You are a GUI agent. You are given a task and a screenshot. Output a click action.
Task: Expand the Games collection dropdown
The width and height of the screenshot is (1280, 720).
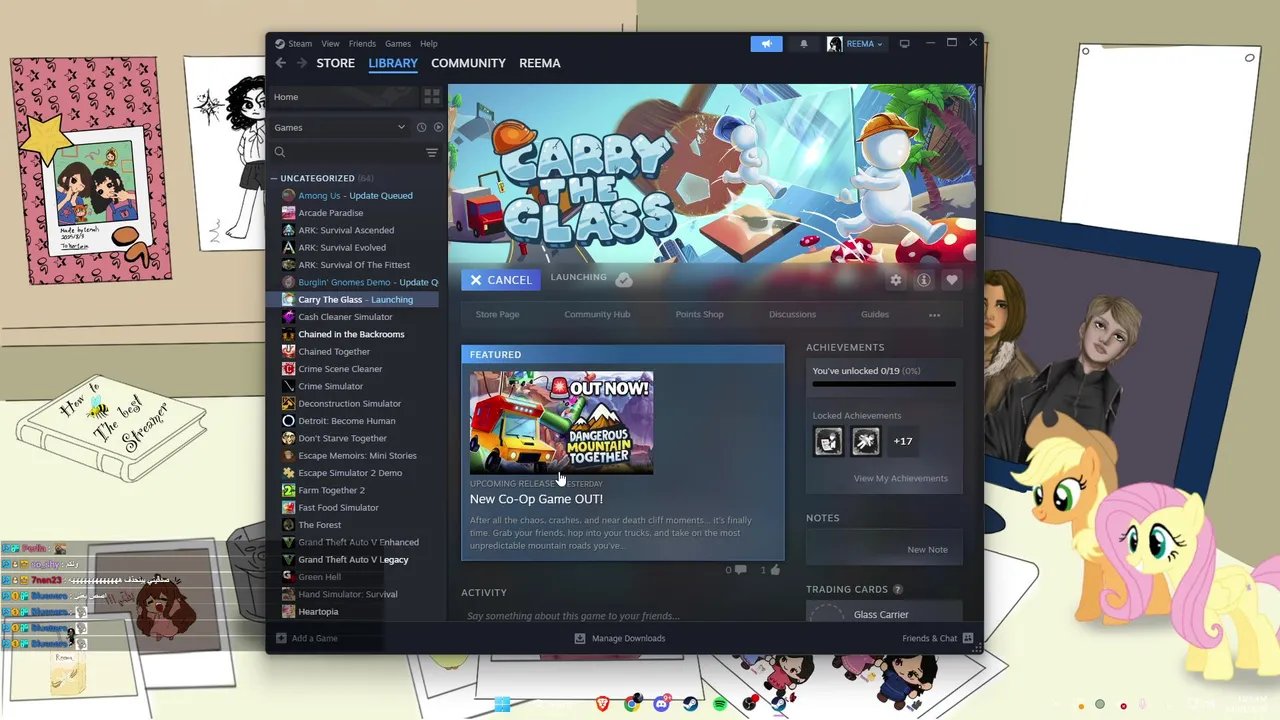pyautogui.click(x=340, y=127)
